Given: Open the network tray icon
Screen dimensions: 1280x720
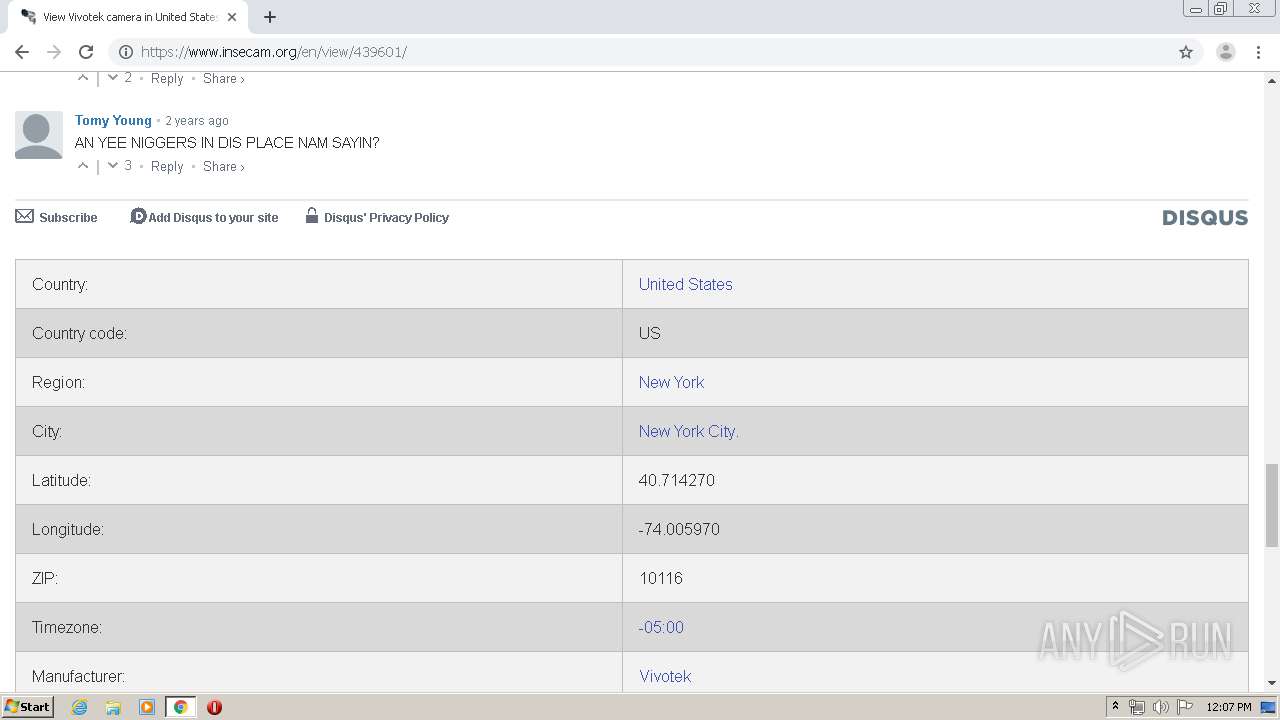Looking at the screenshot, I should [1137, 707].
